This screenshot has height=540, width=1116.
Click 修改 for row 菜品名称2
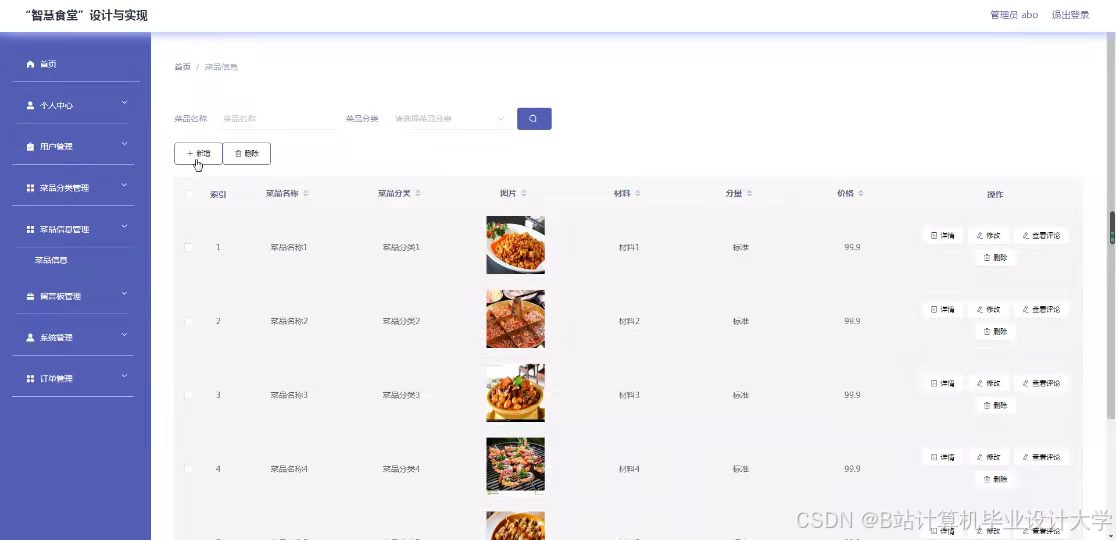[x=989, y=309]
